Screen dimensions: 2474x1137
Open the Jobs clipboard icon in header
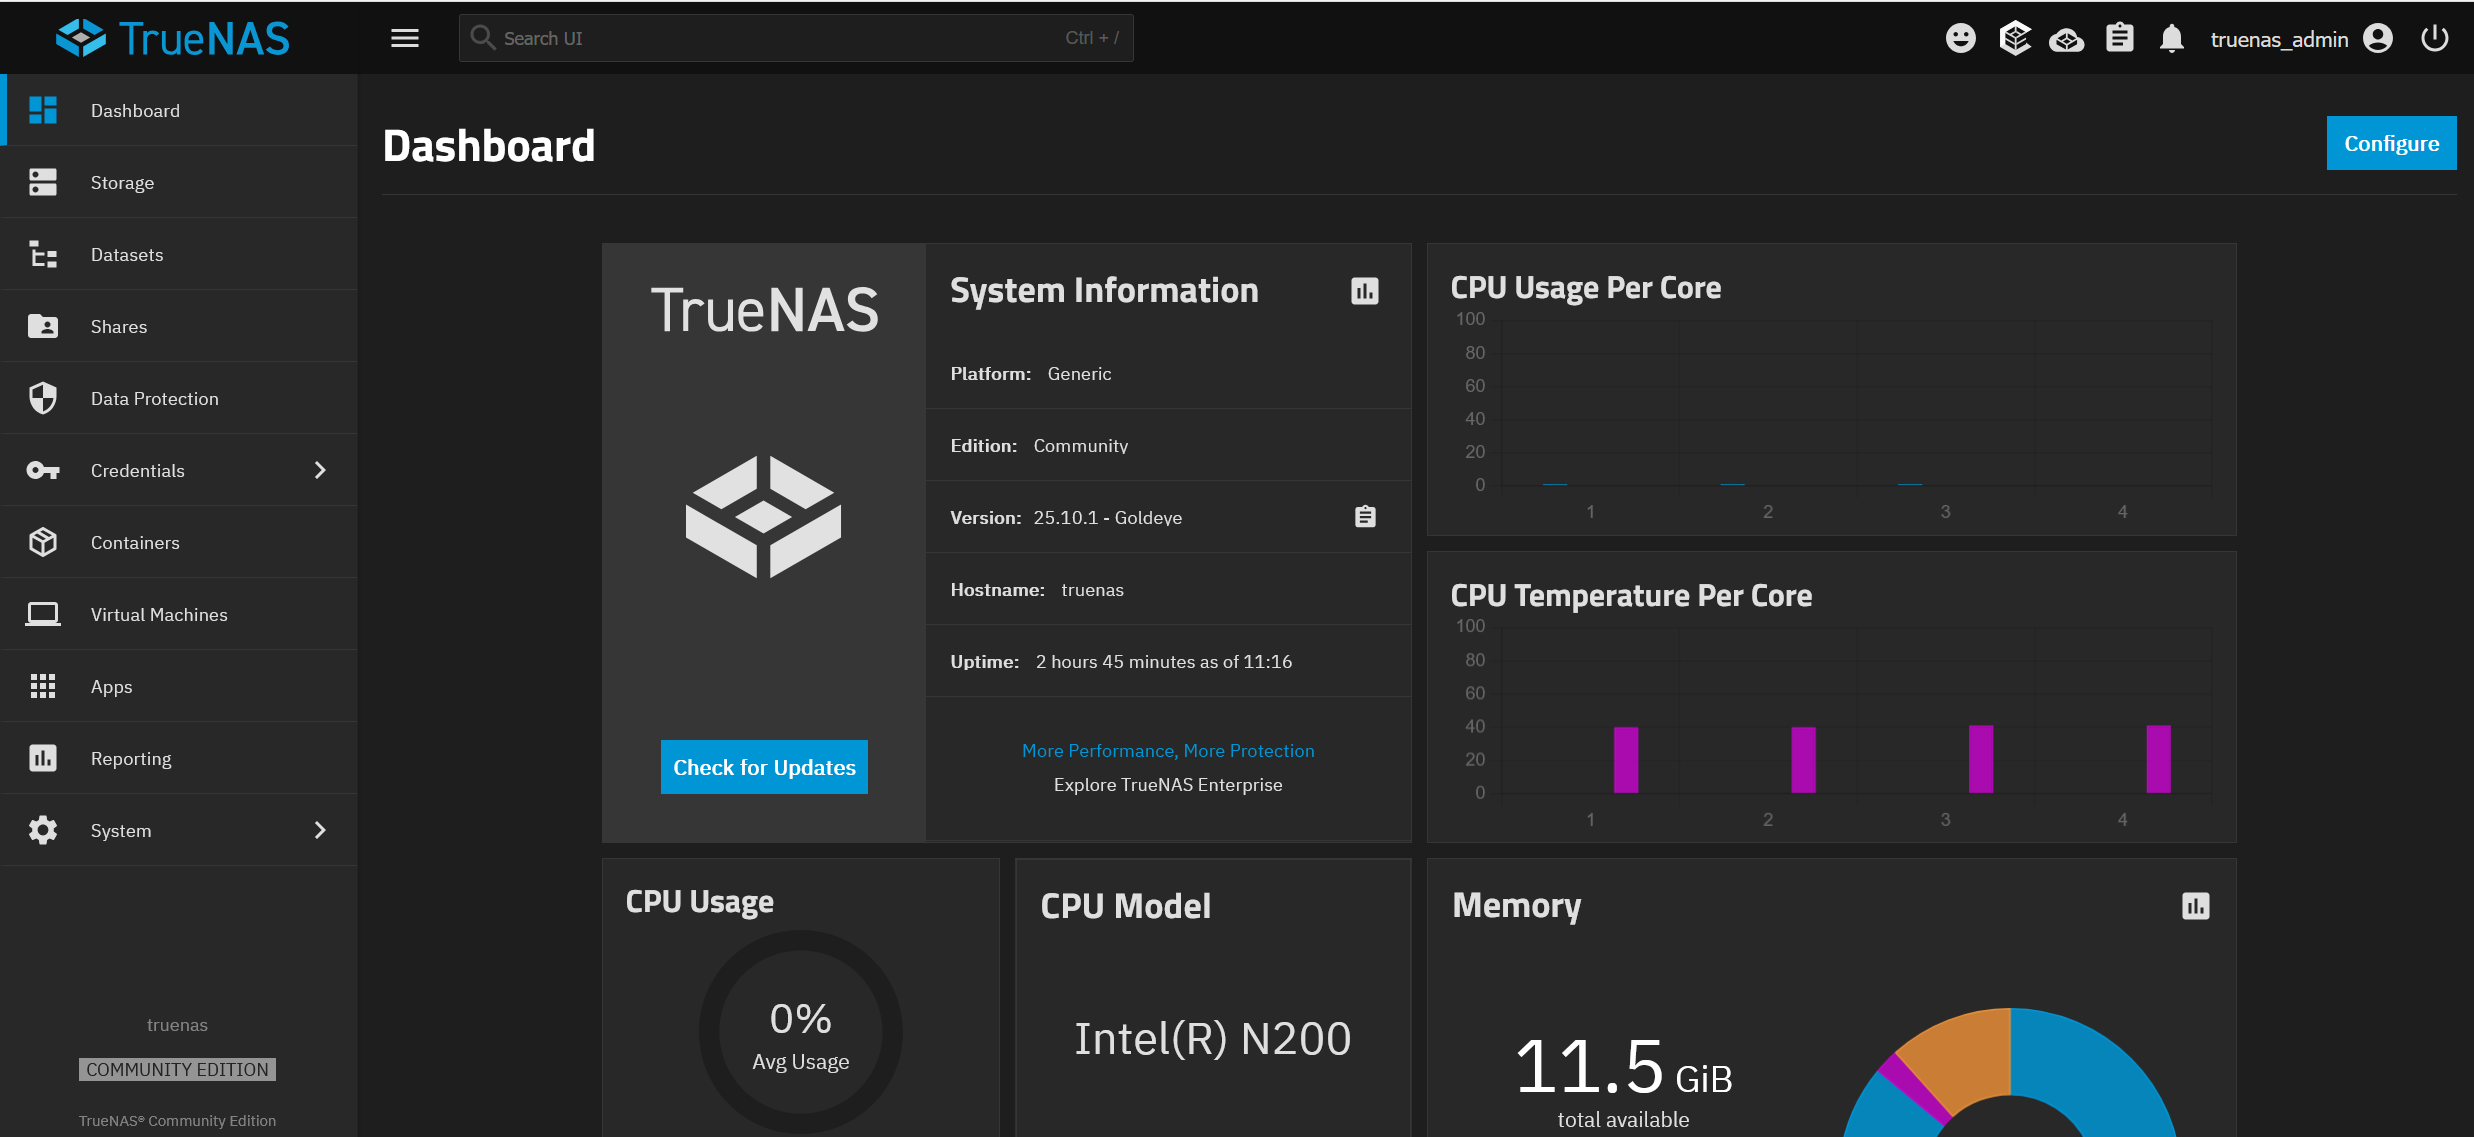click(2119, 38)
